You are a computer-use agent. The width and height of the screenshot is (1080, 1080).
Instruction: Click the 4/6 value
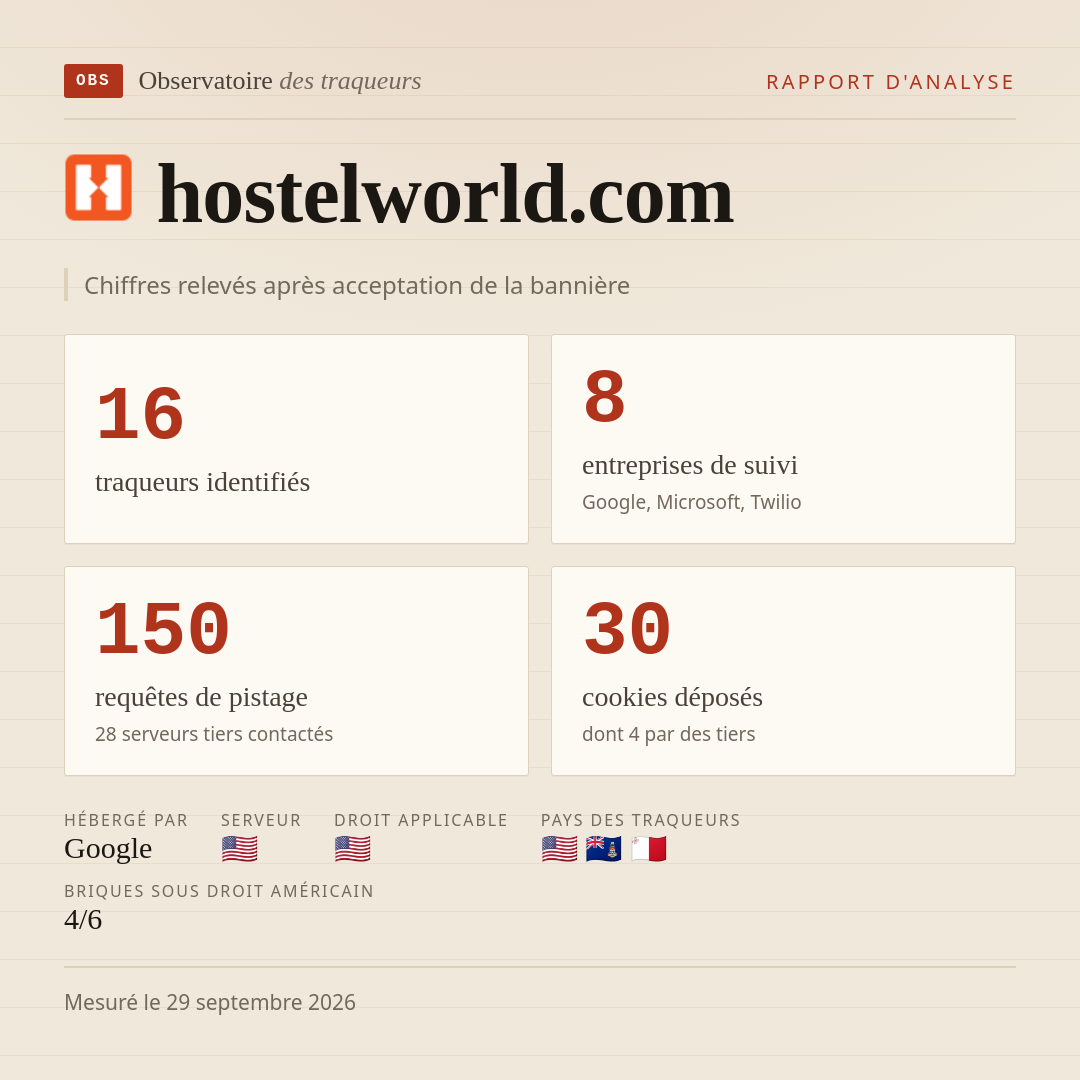coord(83,920)
